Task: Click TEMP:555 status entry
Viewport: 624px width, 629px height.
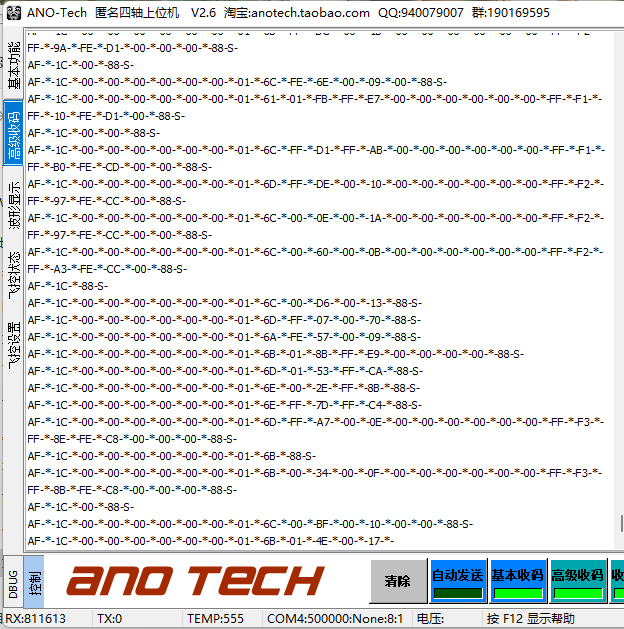Action: (215, 619)
